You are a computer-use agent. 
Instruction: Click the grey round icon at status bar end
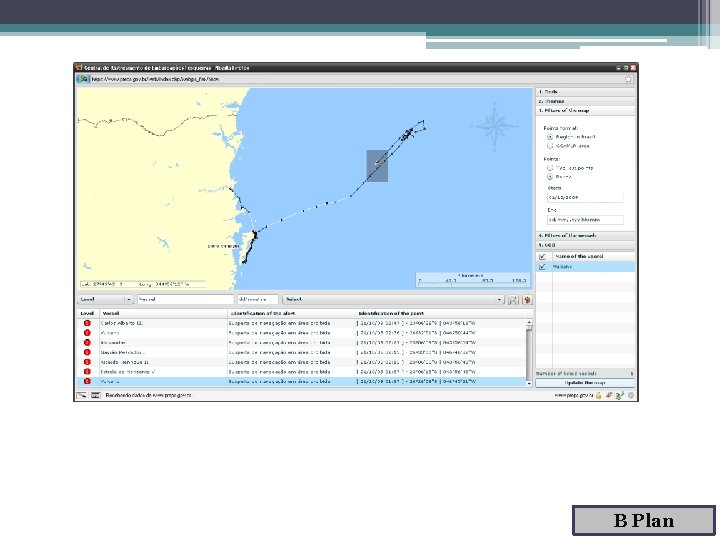(631, 395)
